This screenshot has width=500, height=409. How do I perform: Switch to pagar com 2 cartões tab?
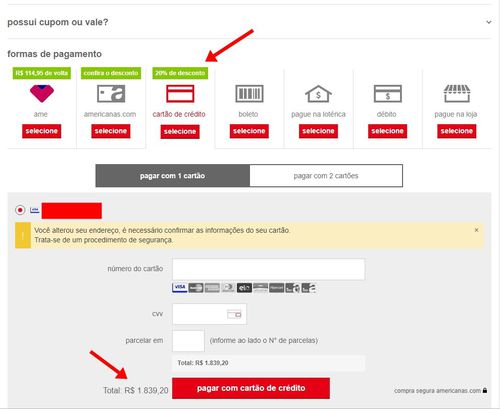click(326, 176)
